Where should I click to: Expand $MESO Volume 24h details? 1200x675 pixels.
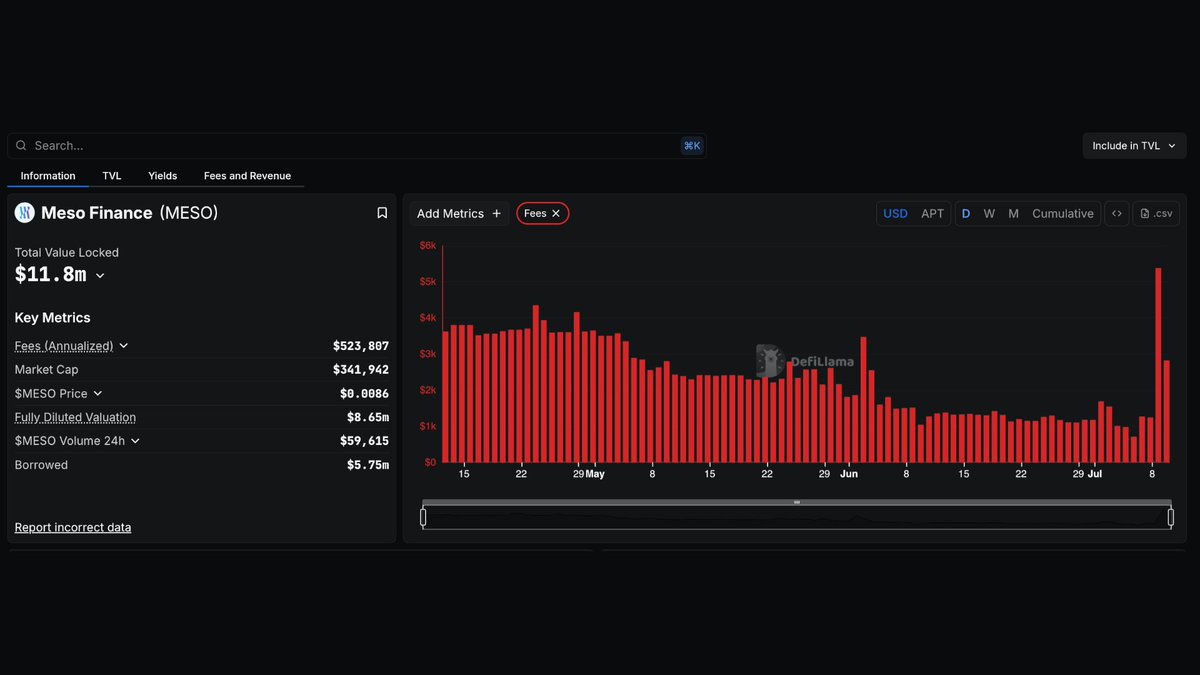coord(135,441)
